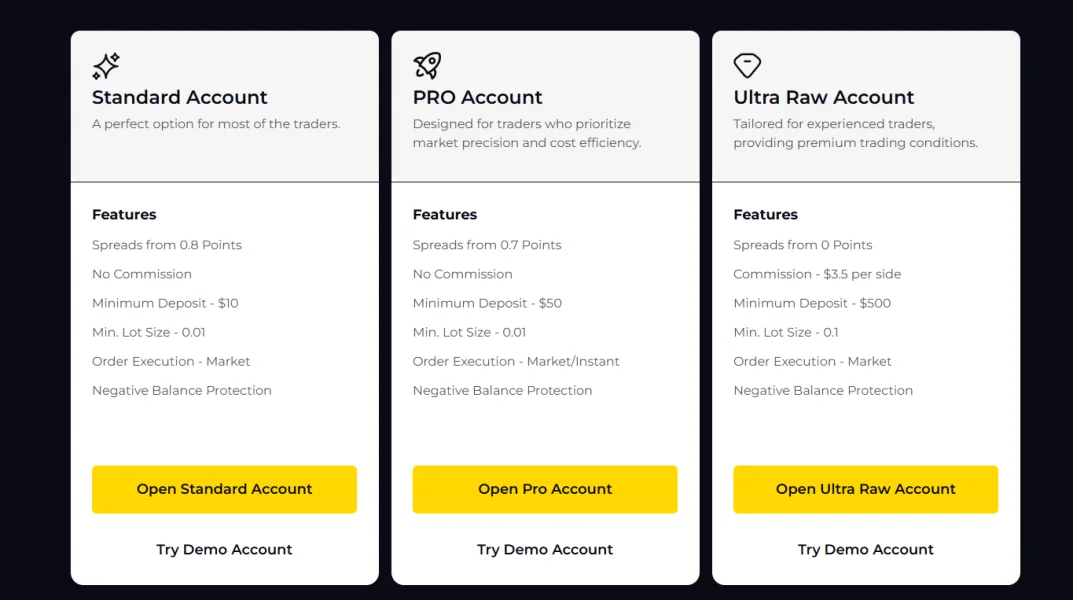The width and height of the screenshot is (1073, 600).
Task: Select the Ultra Raw Account heading
Action: (x=824, y=97)
